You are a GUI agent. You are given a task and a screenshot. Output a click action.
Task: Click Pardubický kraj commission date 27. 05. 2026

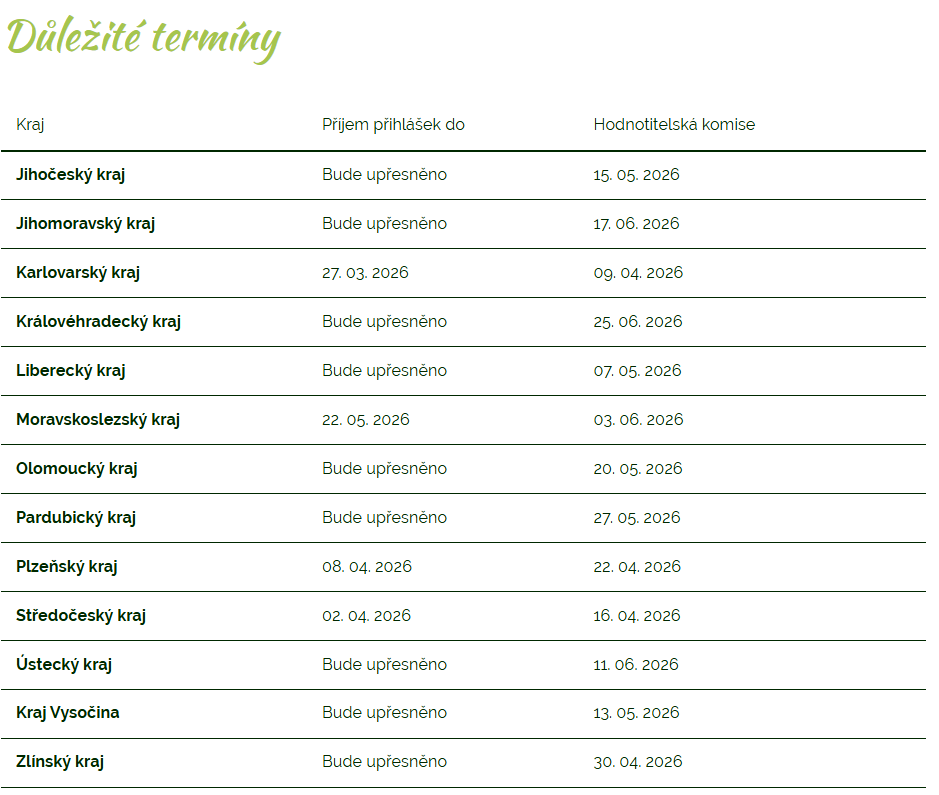(637, 518)
